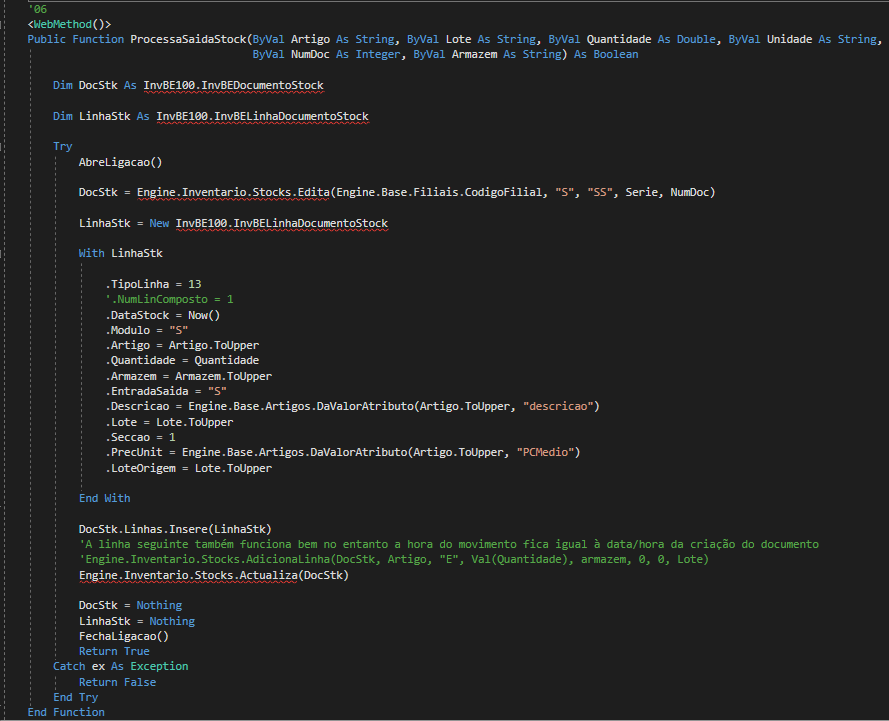Click the "descricao" string literal

pyautogui.click(x=561, y=406)
